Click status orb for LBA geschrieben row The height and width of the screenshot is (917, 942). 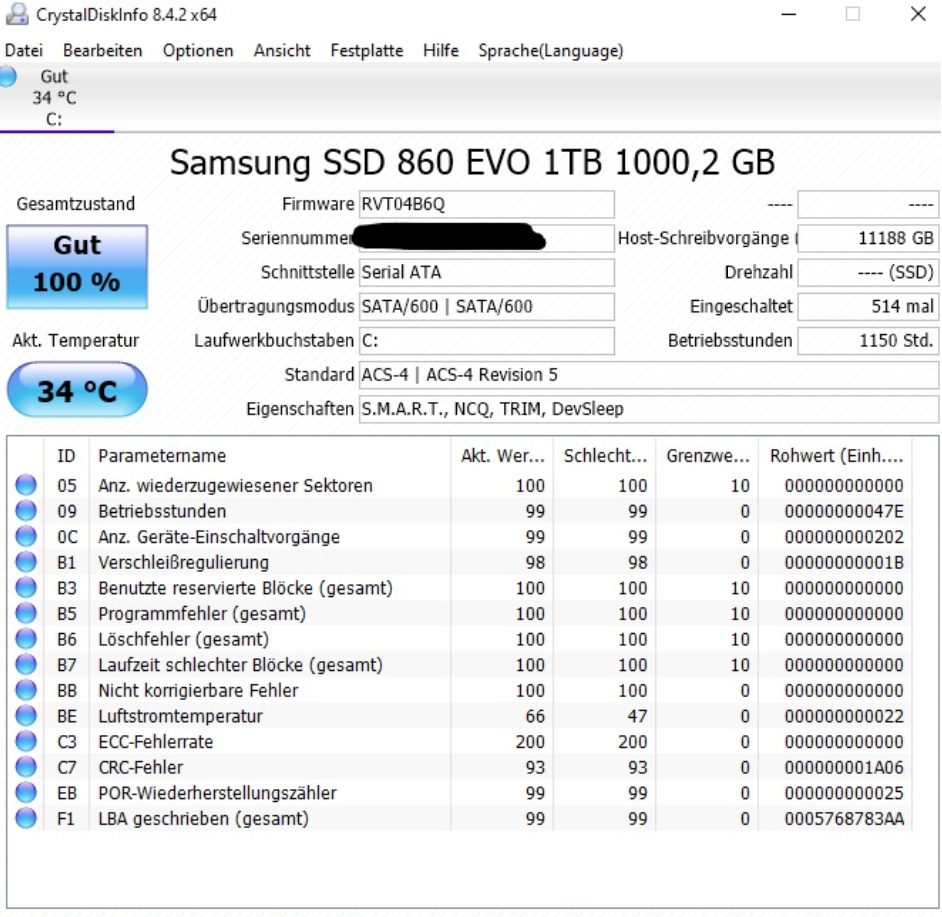coord(26,818)
